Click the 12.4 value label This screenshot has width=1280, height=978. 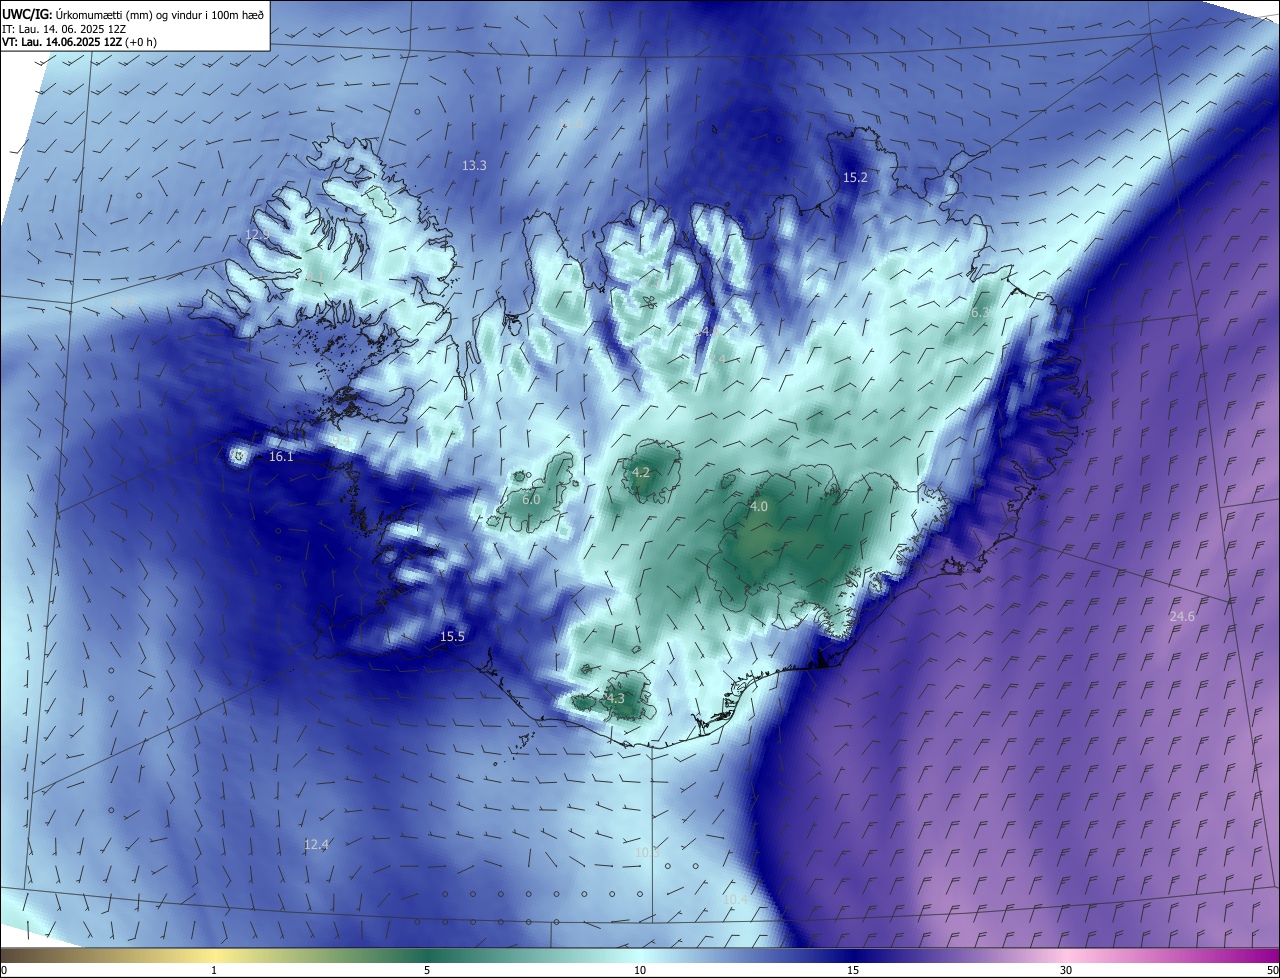(316, 844)
